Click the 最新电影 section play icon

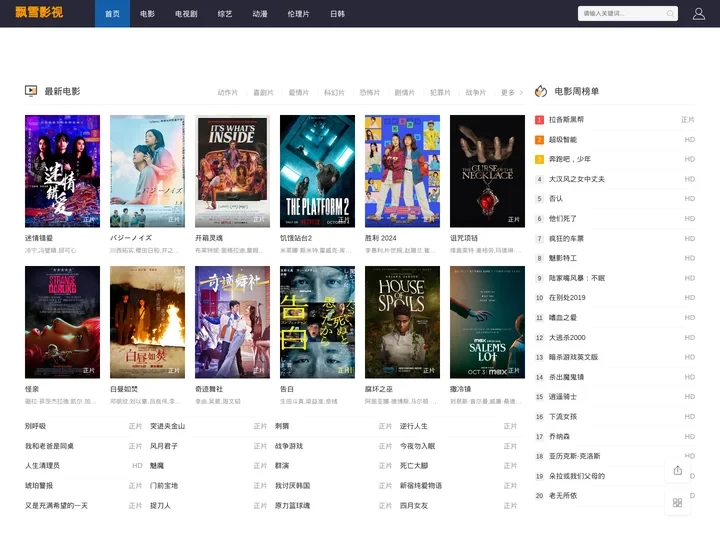click(x=31, y=91)
